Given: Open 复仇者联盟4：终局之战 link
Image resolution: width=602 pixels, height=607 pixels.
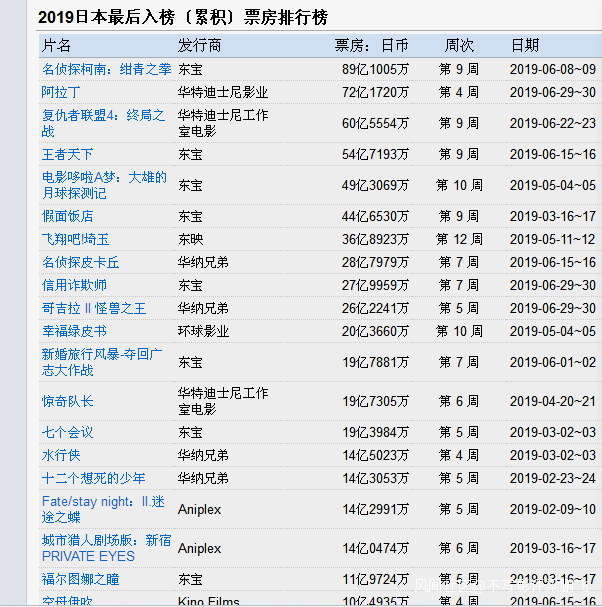Looking at the screenshot, I should [103, 123].
